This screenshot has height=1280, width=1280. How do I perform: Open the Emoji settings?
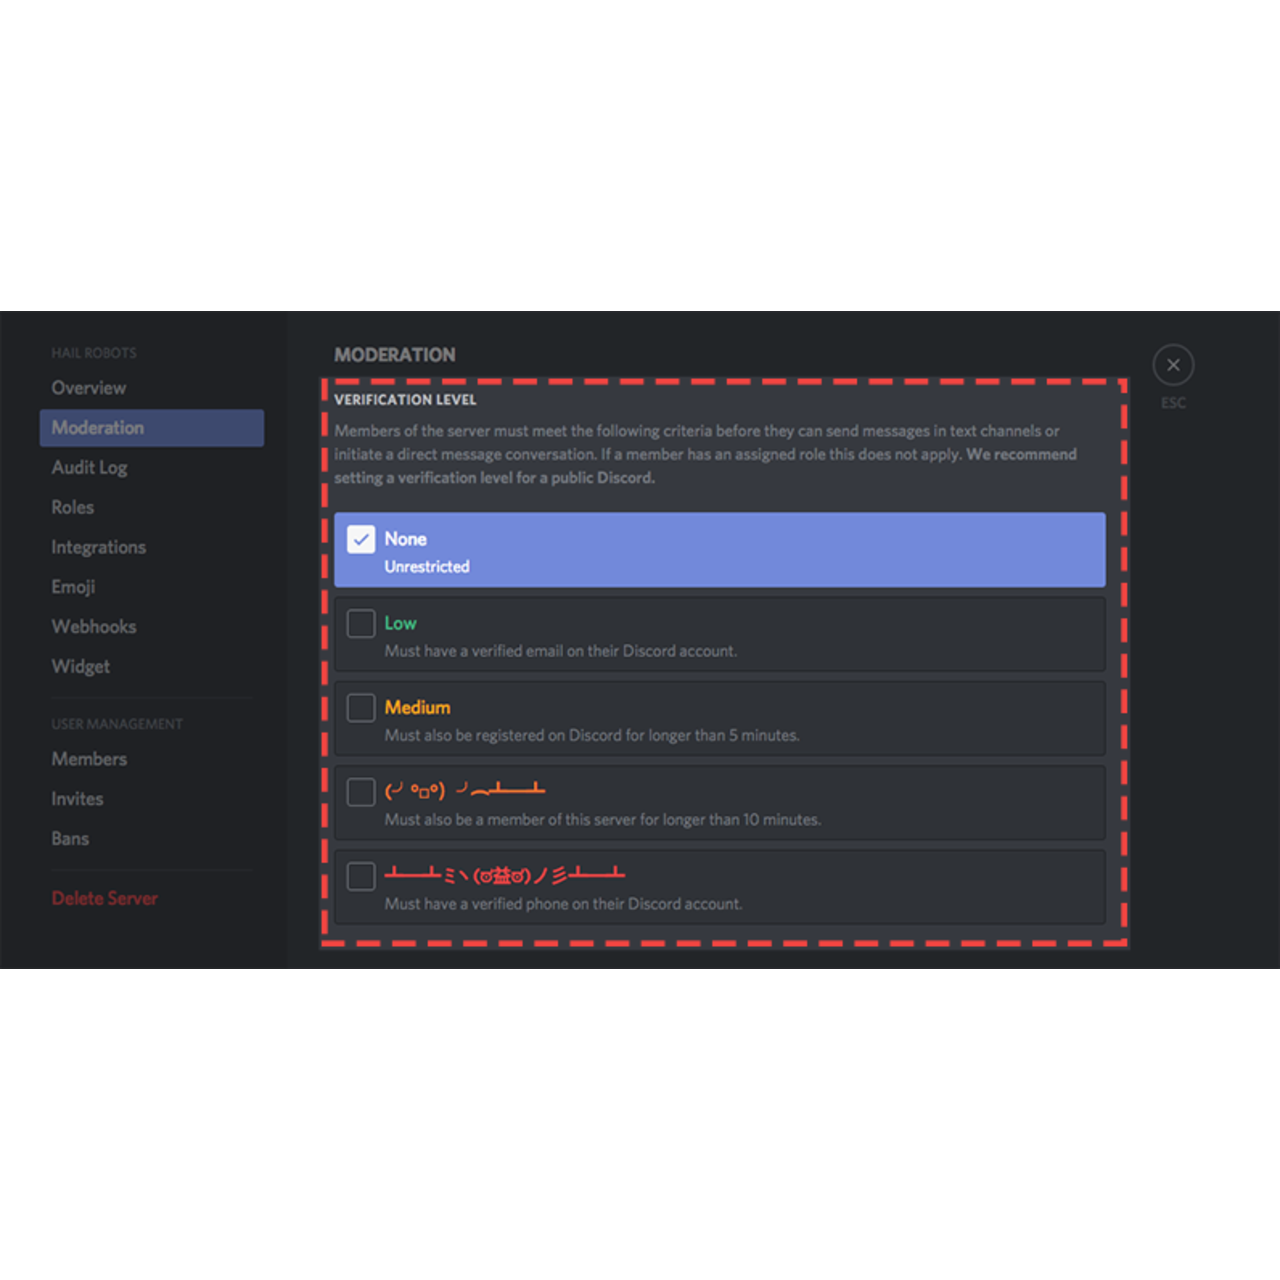73,587
